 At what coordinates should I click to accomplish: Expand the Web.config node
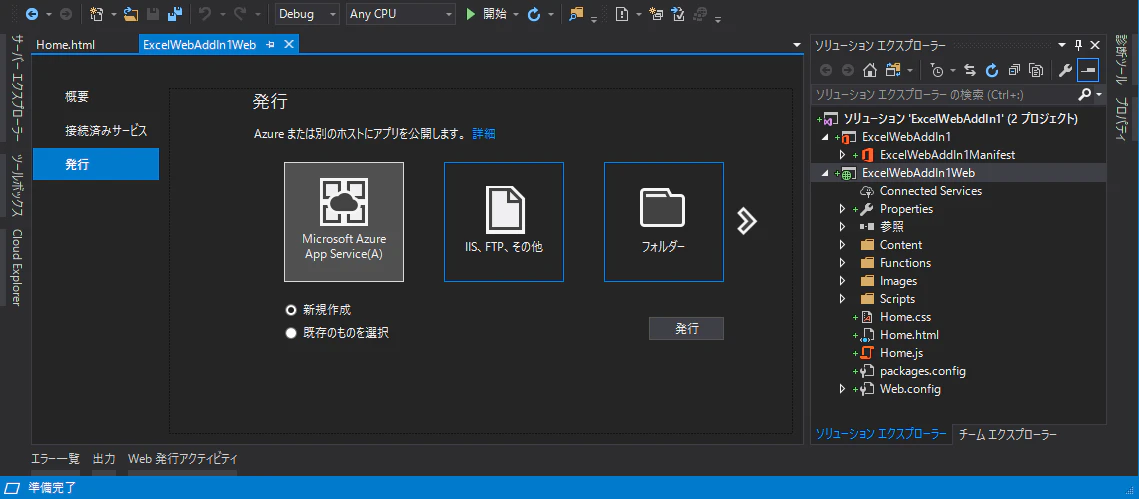(842, 389)
